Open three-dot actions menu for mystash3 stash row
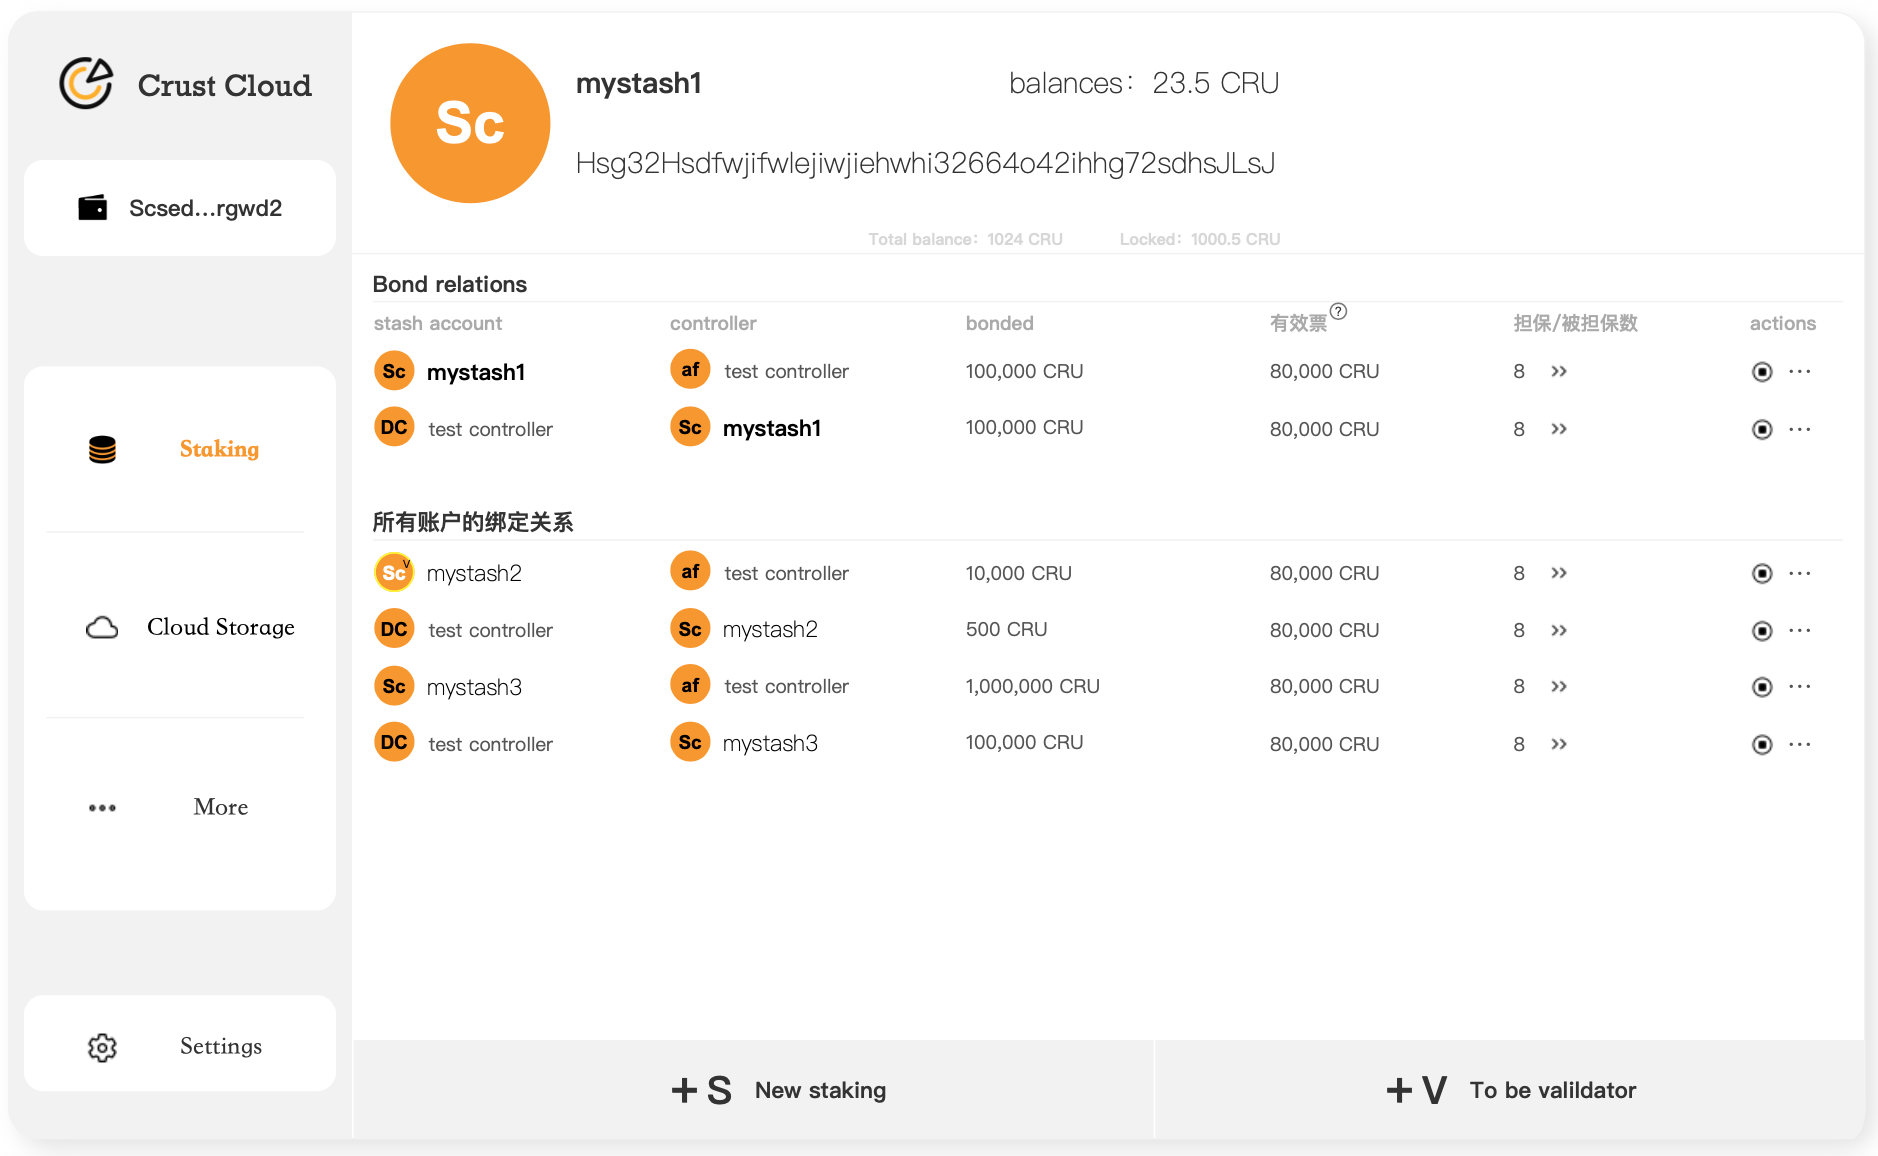 click(1800, 687)
